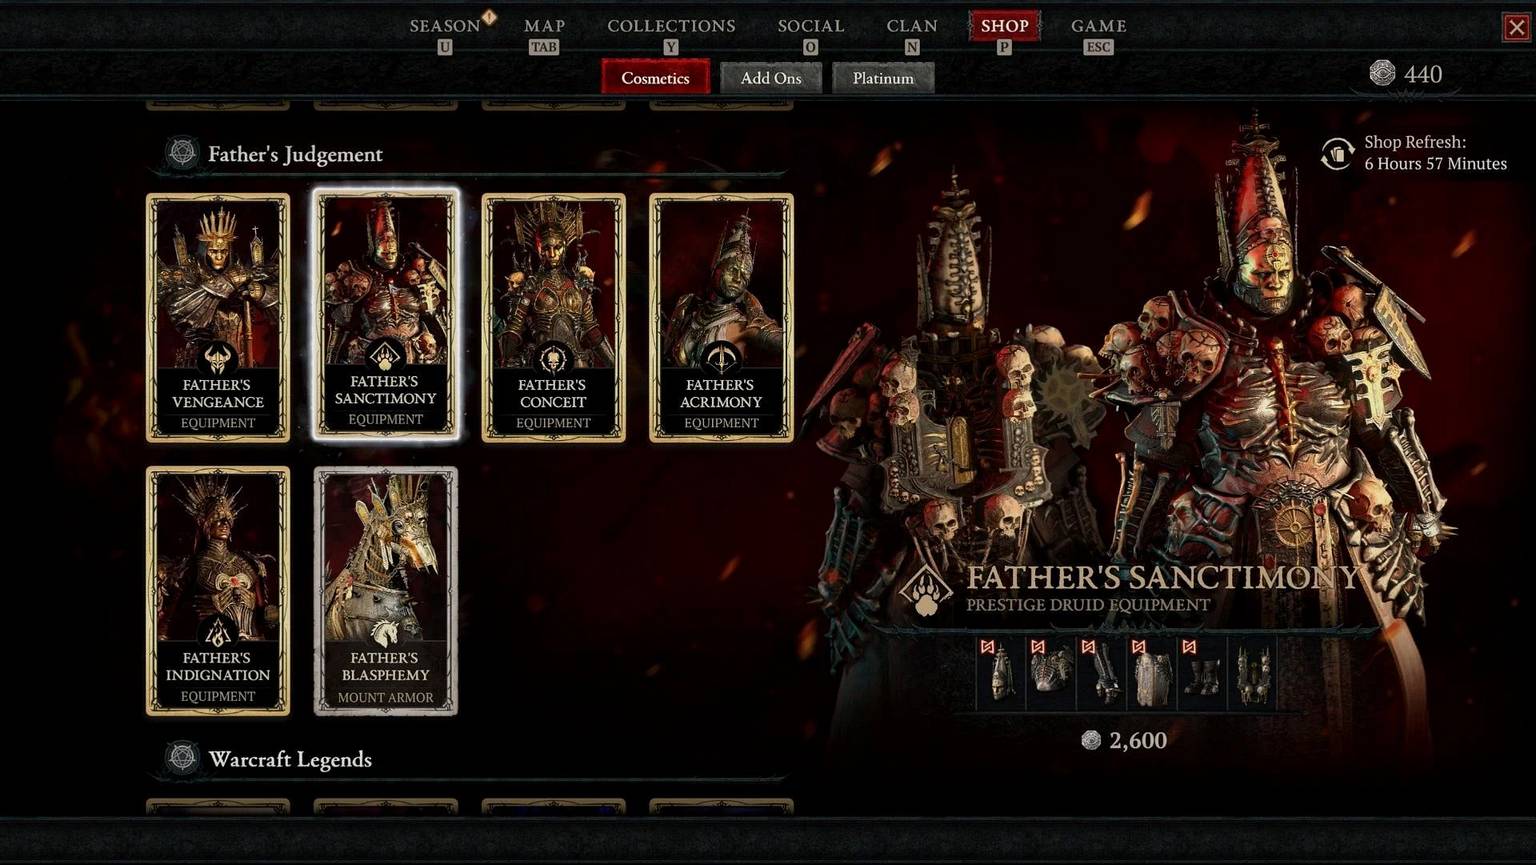Click the O key hint under SOCIAL
Image resolution: width=1536 pixels, height=865 pixels.
[x=811, y=47]
